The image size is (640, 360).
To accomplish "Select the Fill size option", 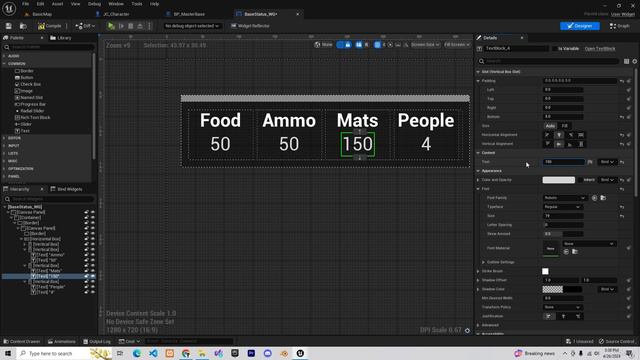I will point(564,126).
